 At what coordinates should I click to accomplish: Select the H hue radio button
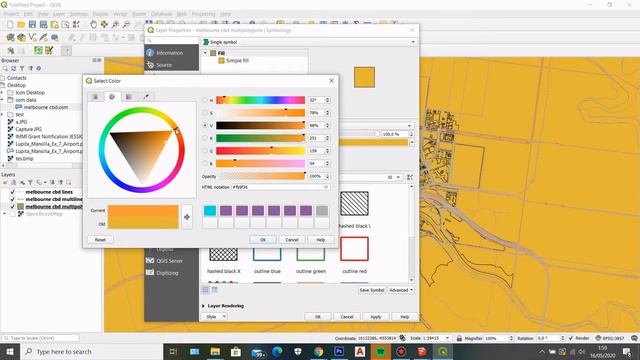click(205, 100)
